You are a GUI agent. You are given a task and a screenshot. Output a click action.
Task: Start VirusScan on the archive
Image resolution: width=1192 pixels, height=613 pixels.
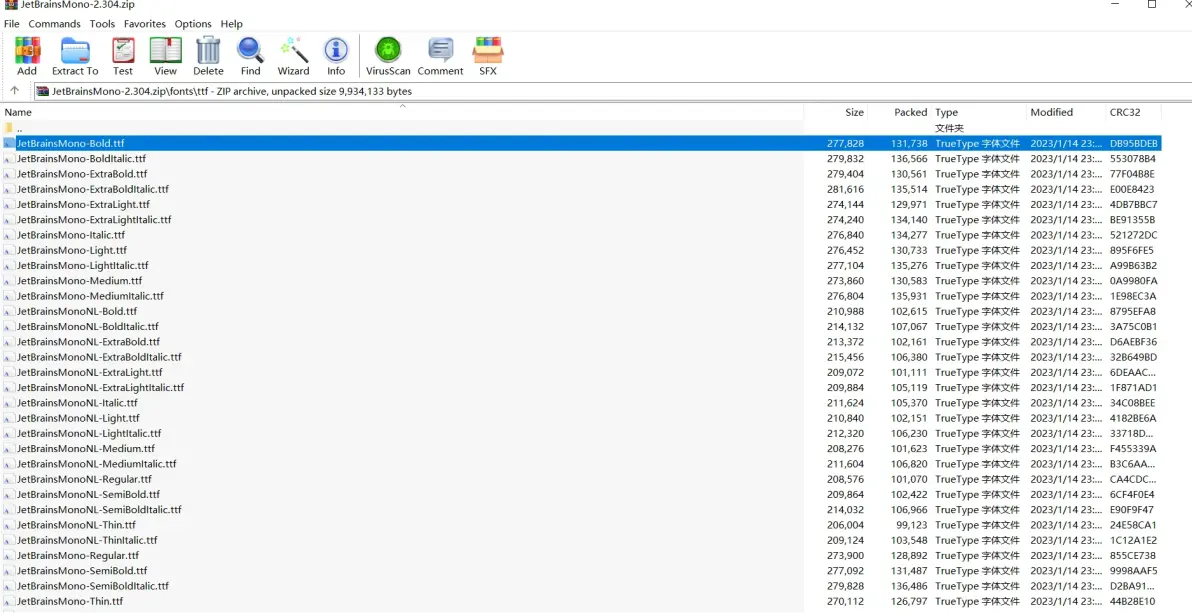click(388, 56)
